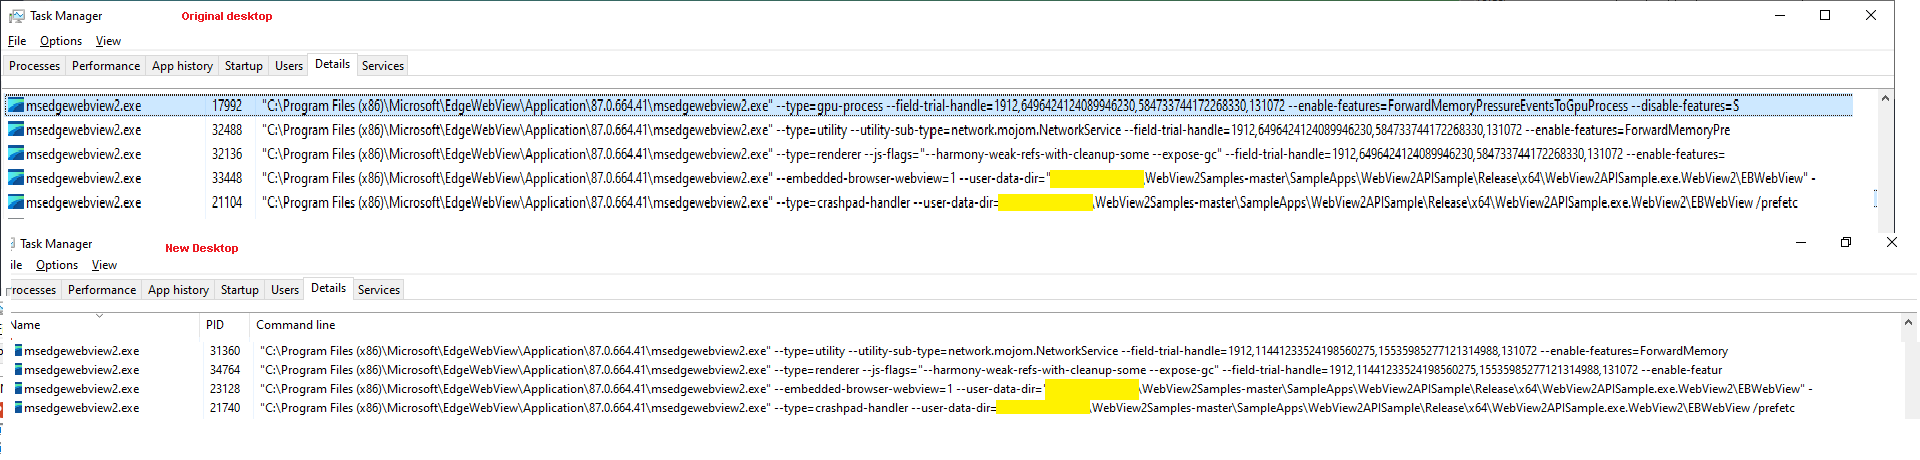Minimize the lower Task Manager window
Image resolution: width=1920 pixels, height=460 pixels.
(1801, 243)
